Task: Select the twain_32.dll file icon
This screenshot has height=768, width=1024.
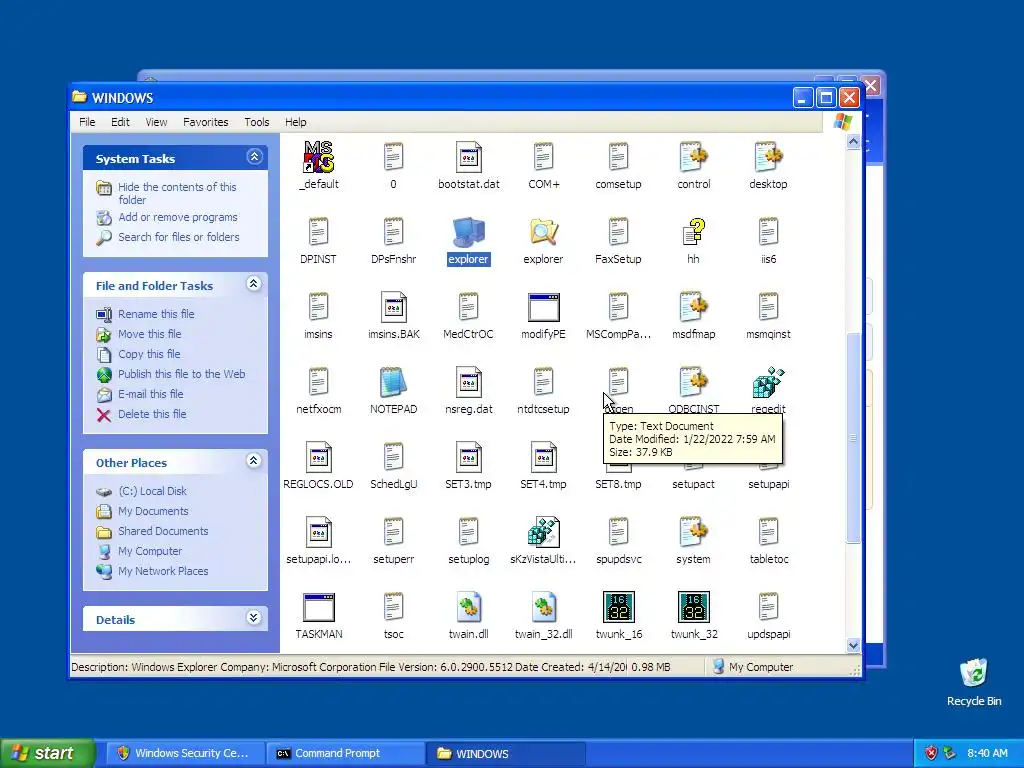Action: tap(543, 607)
